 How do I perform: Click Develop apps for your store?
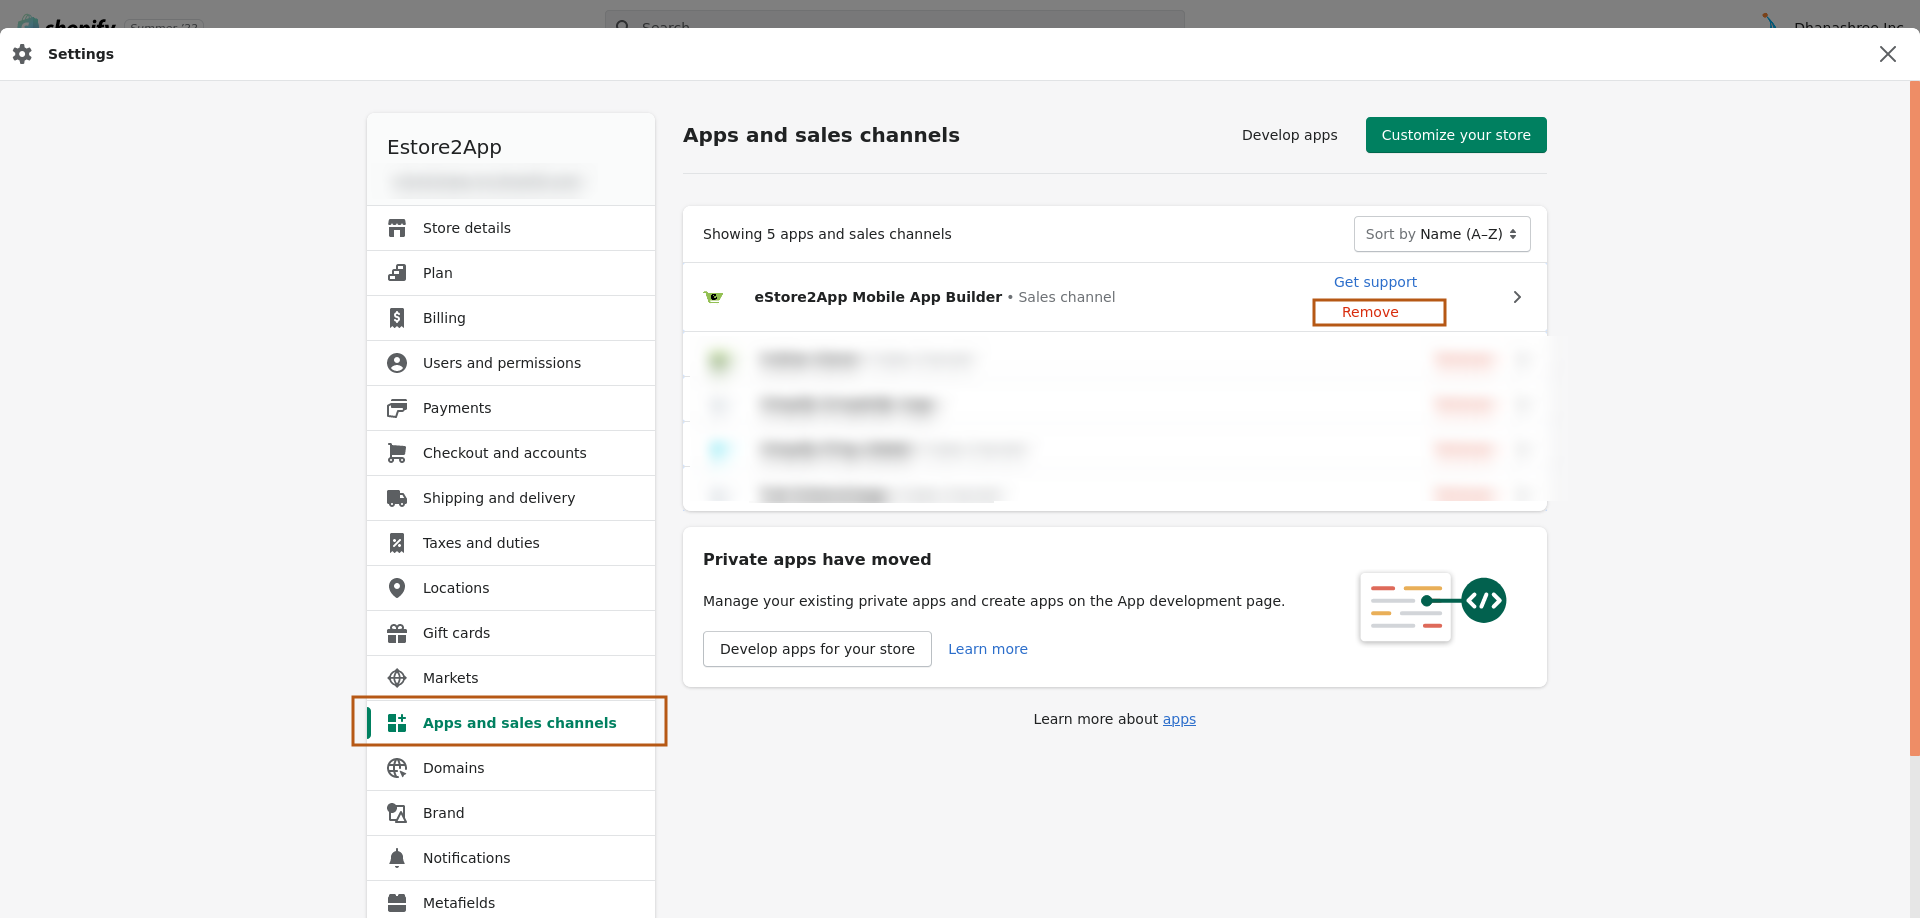click(817, 649)
